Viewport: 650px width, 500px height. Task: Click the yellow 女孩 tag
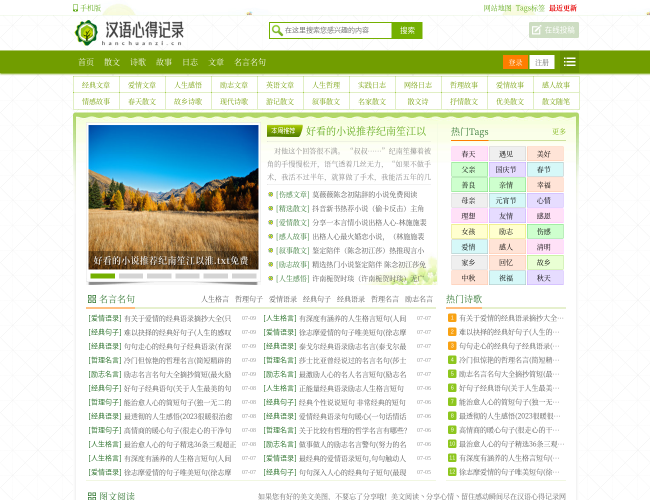[x=469, y=231]
